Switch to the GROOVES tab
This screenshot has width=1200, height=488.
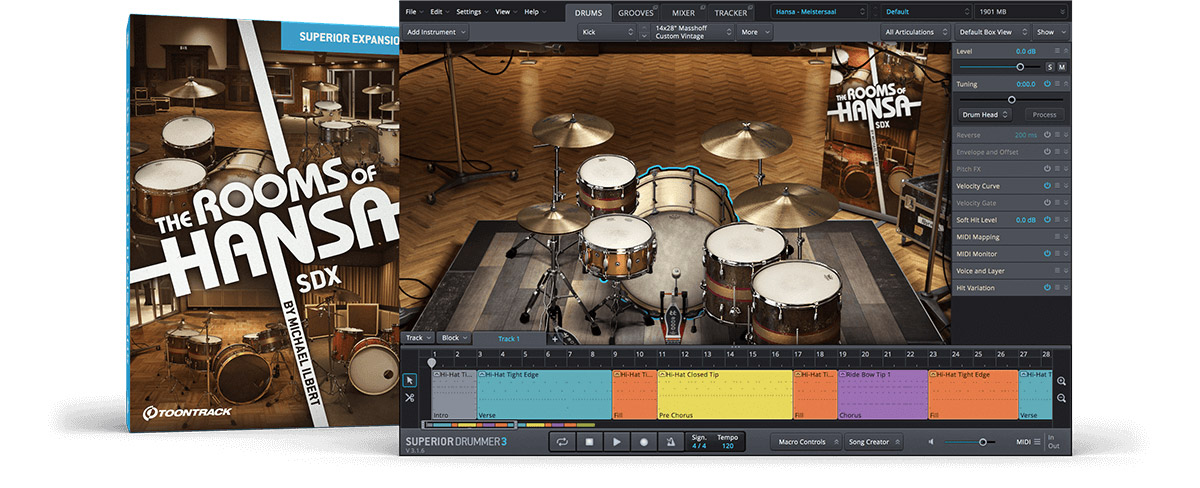pyautogui.click(x=634, y=12)
